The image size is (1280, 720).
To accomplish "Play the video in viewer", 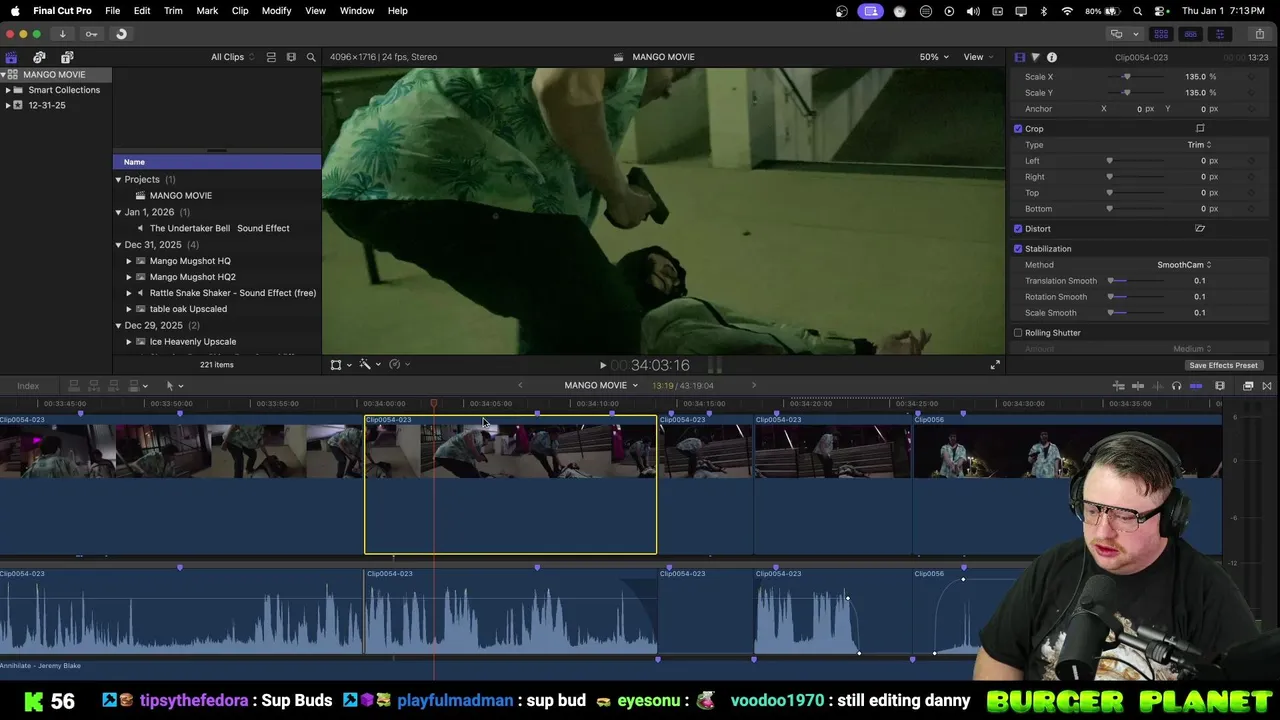I will point(602,365).
